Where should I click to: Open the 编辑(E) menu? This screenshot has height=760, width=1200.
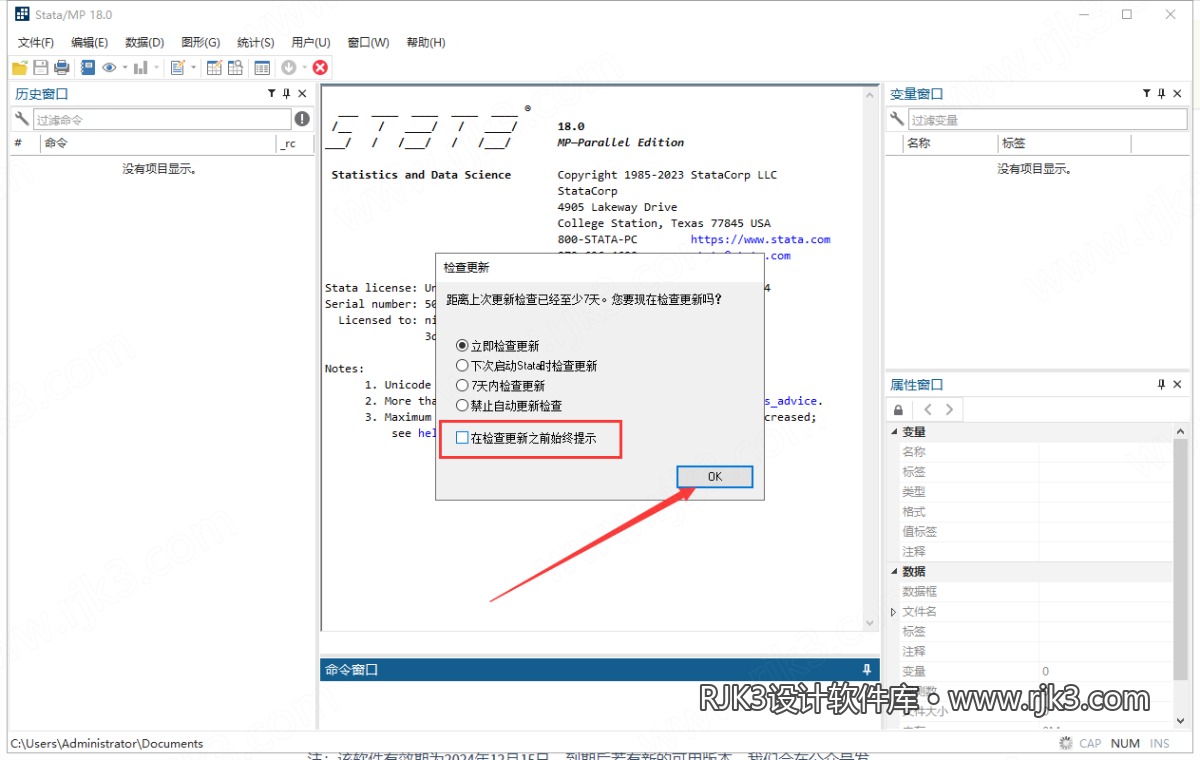(89, 42)
